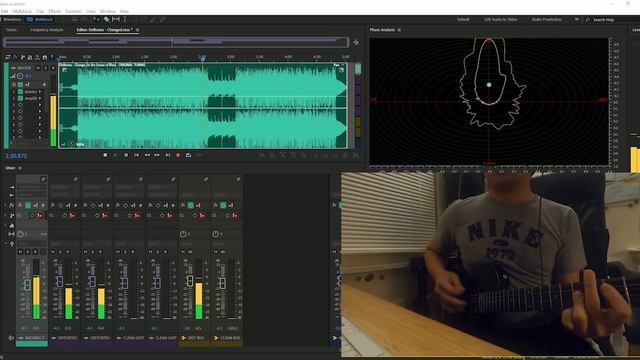Toggle power of Amplify effect slot
Viewport: 640px width, 360px height.
[20, 98]
